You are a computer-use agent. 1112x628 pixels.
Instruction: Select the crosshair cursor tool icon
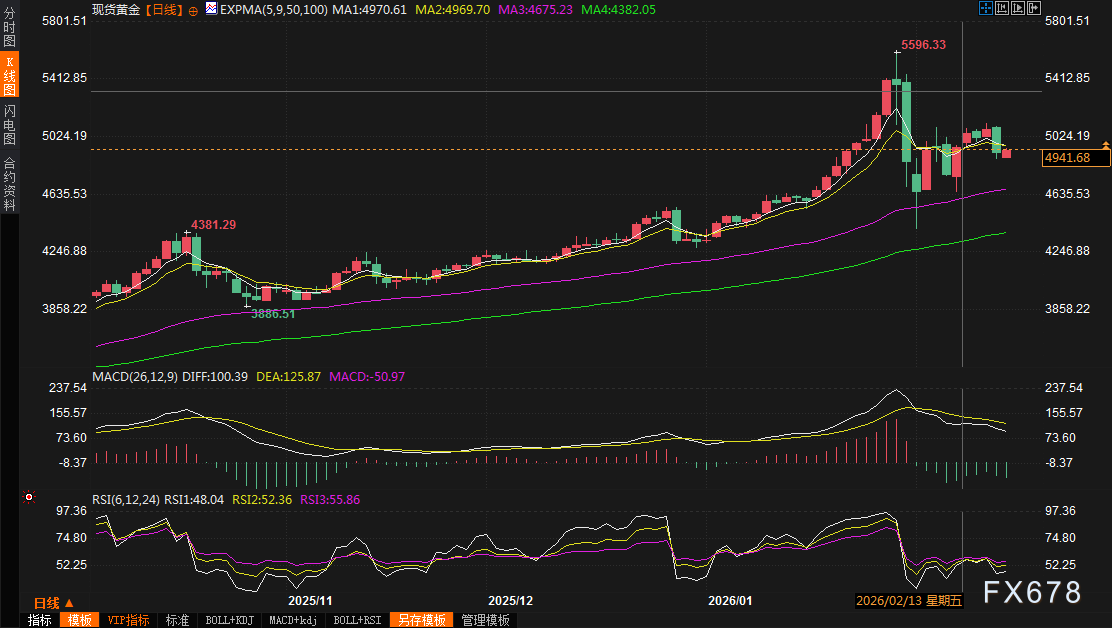[986, 8]
